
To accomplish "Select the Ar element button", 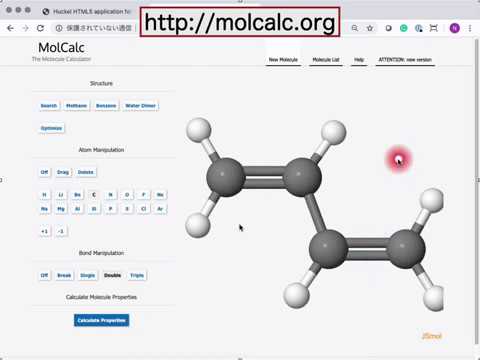I will pos(160,209).
